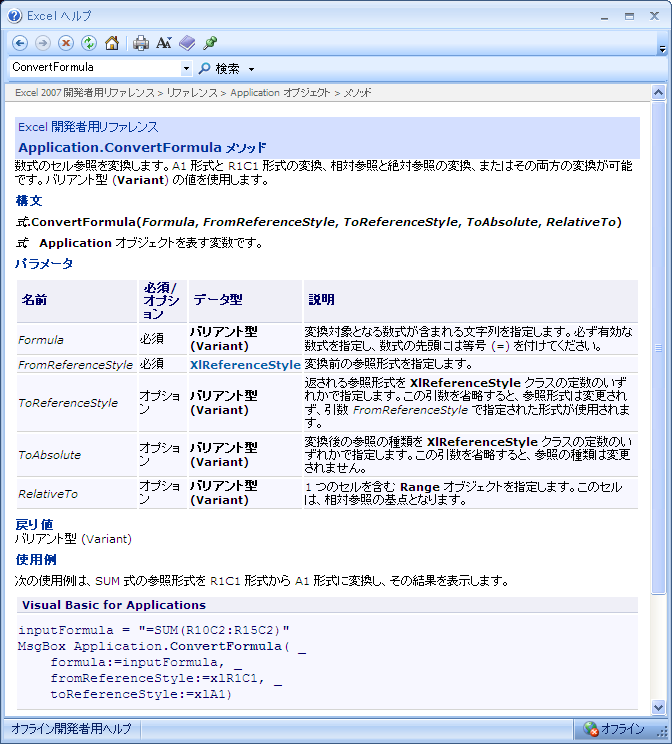This screenshot has height=744, width=672.
Task: Click the scrollbar up arrow
Action: (x=659, y=93)
